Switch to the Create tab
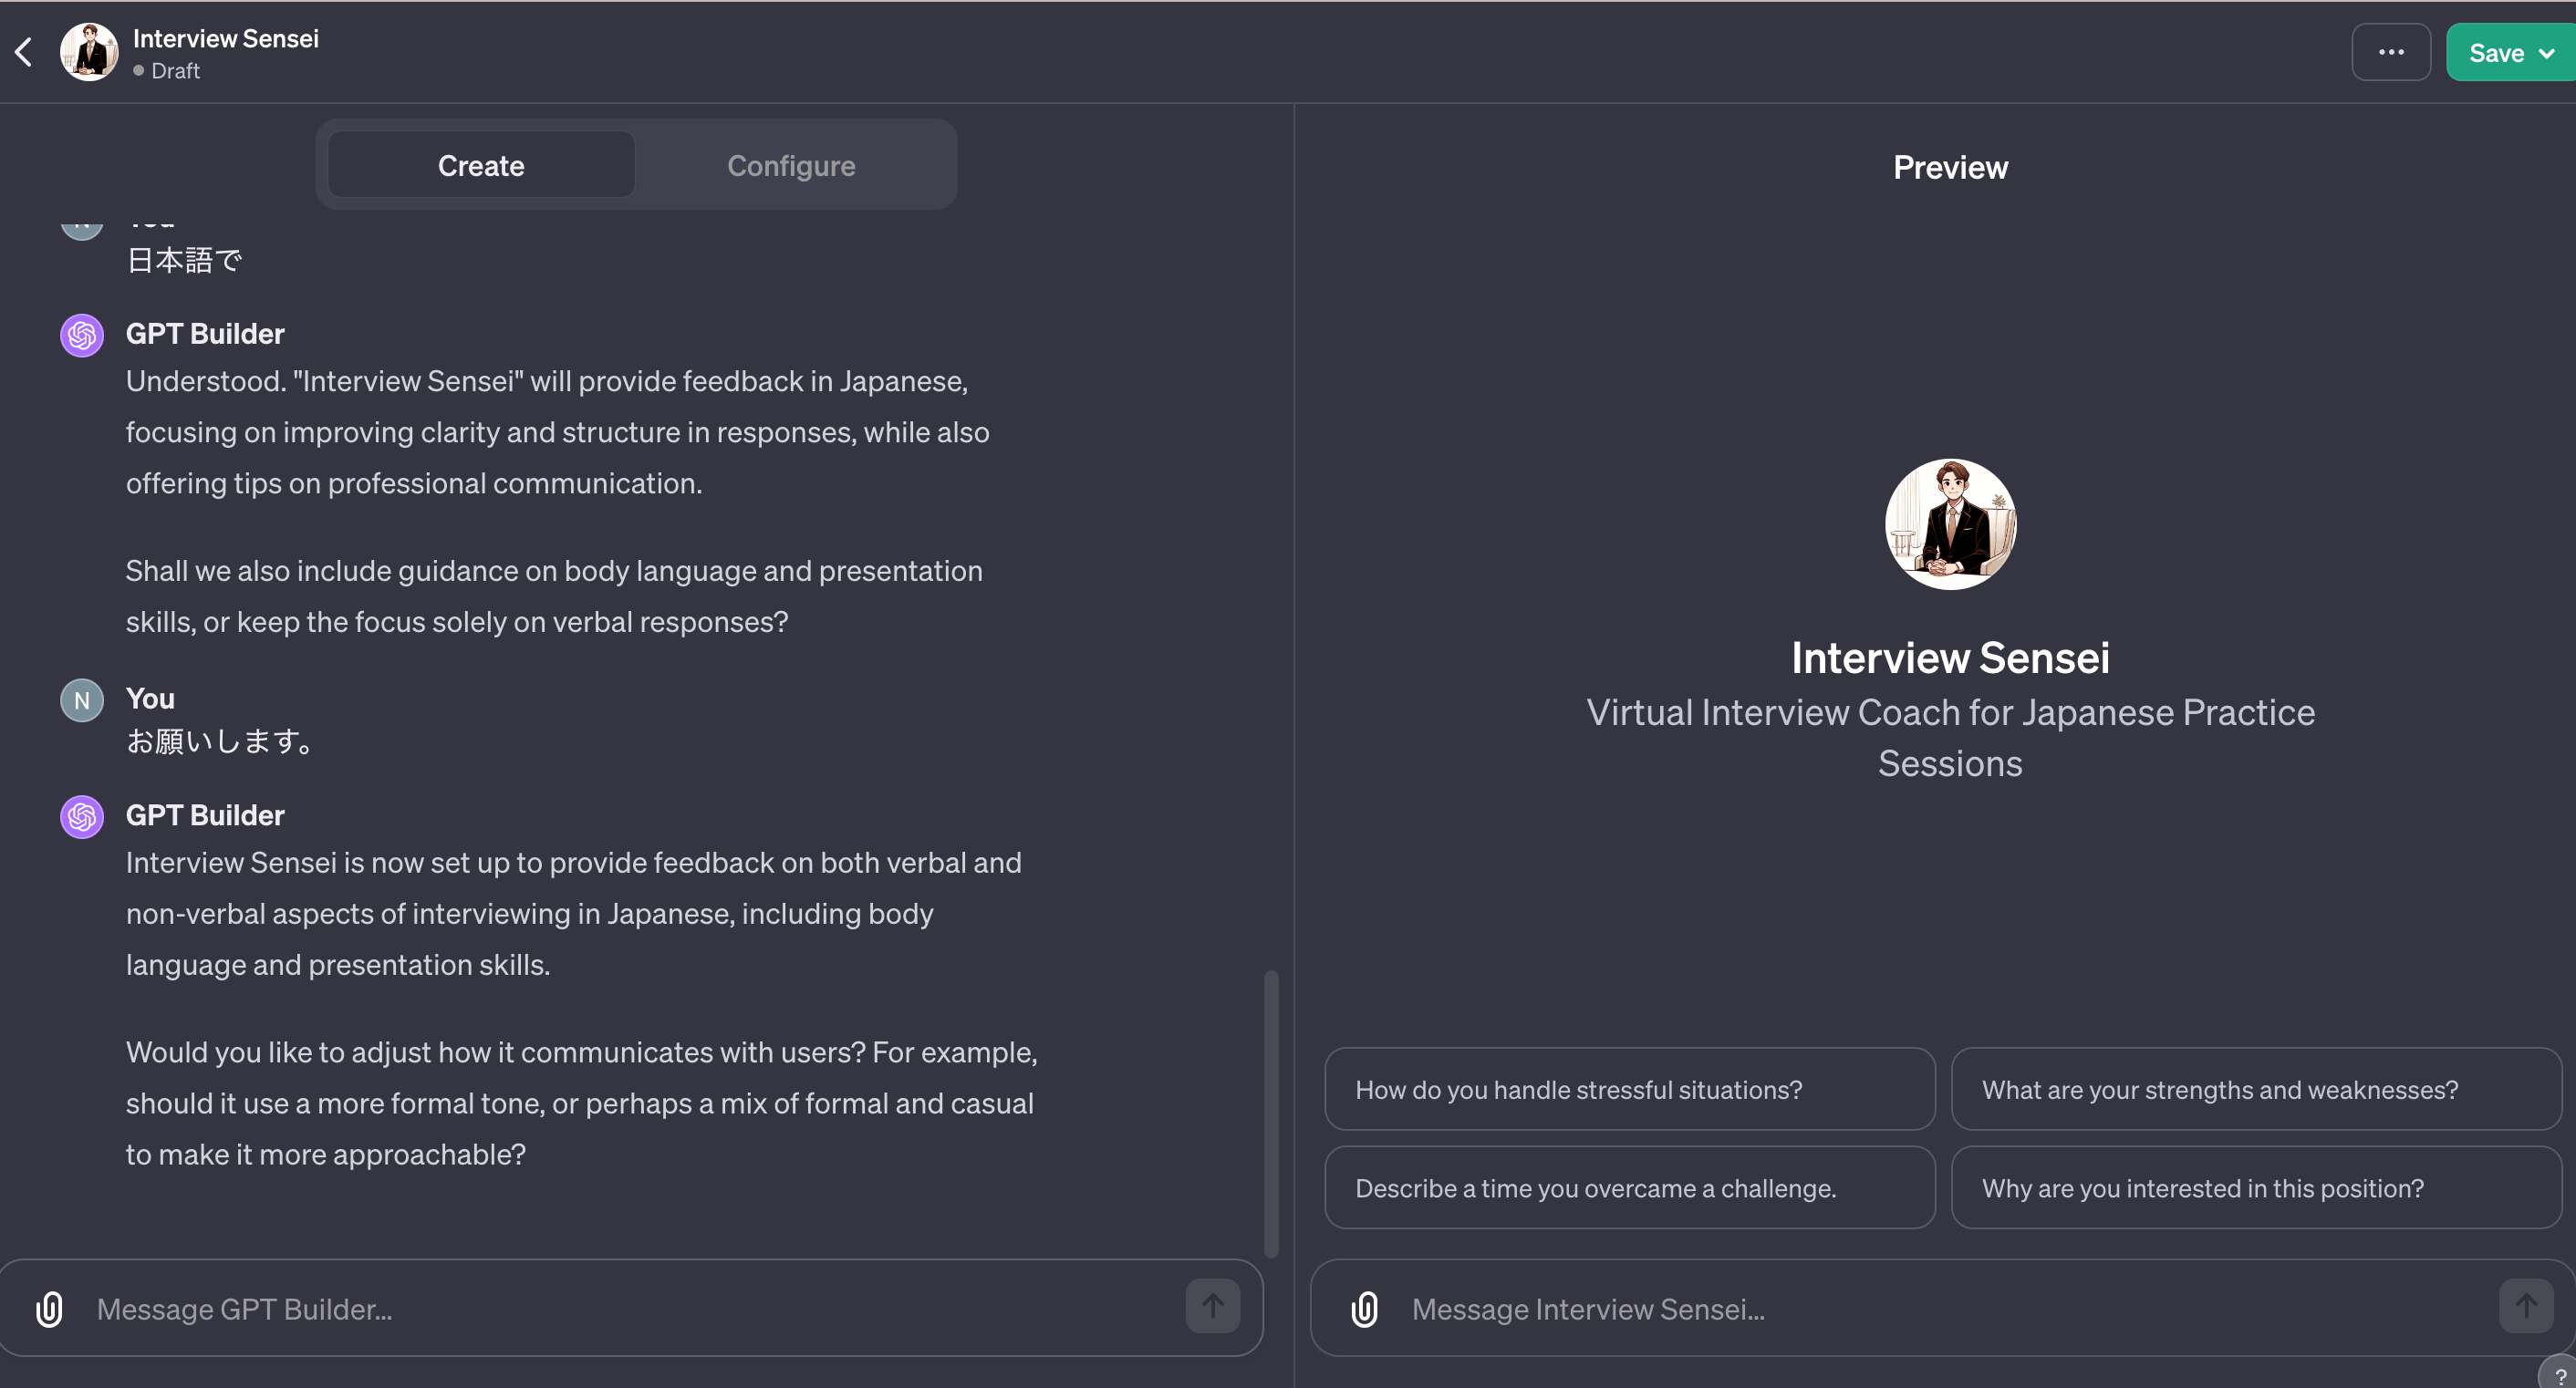 point(481,165)
